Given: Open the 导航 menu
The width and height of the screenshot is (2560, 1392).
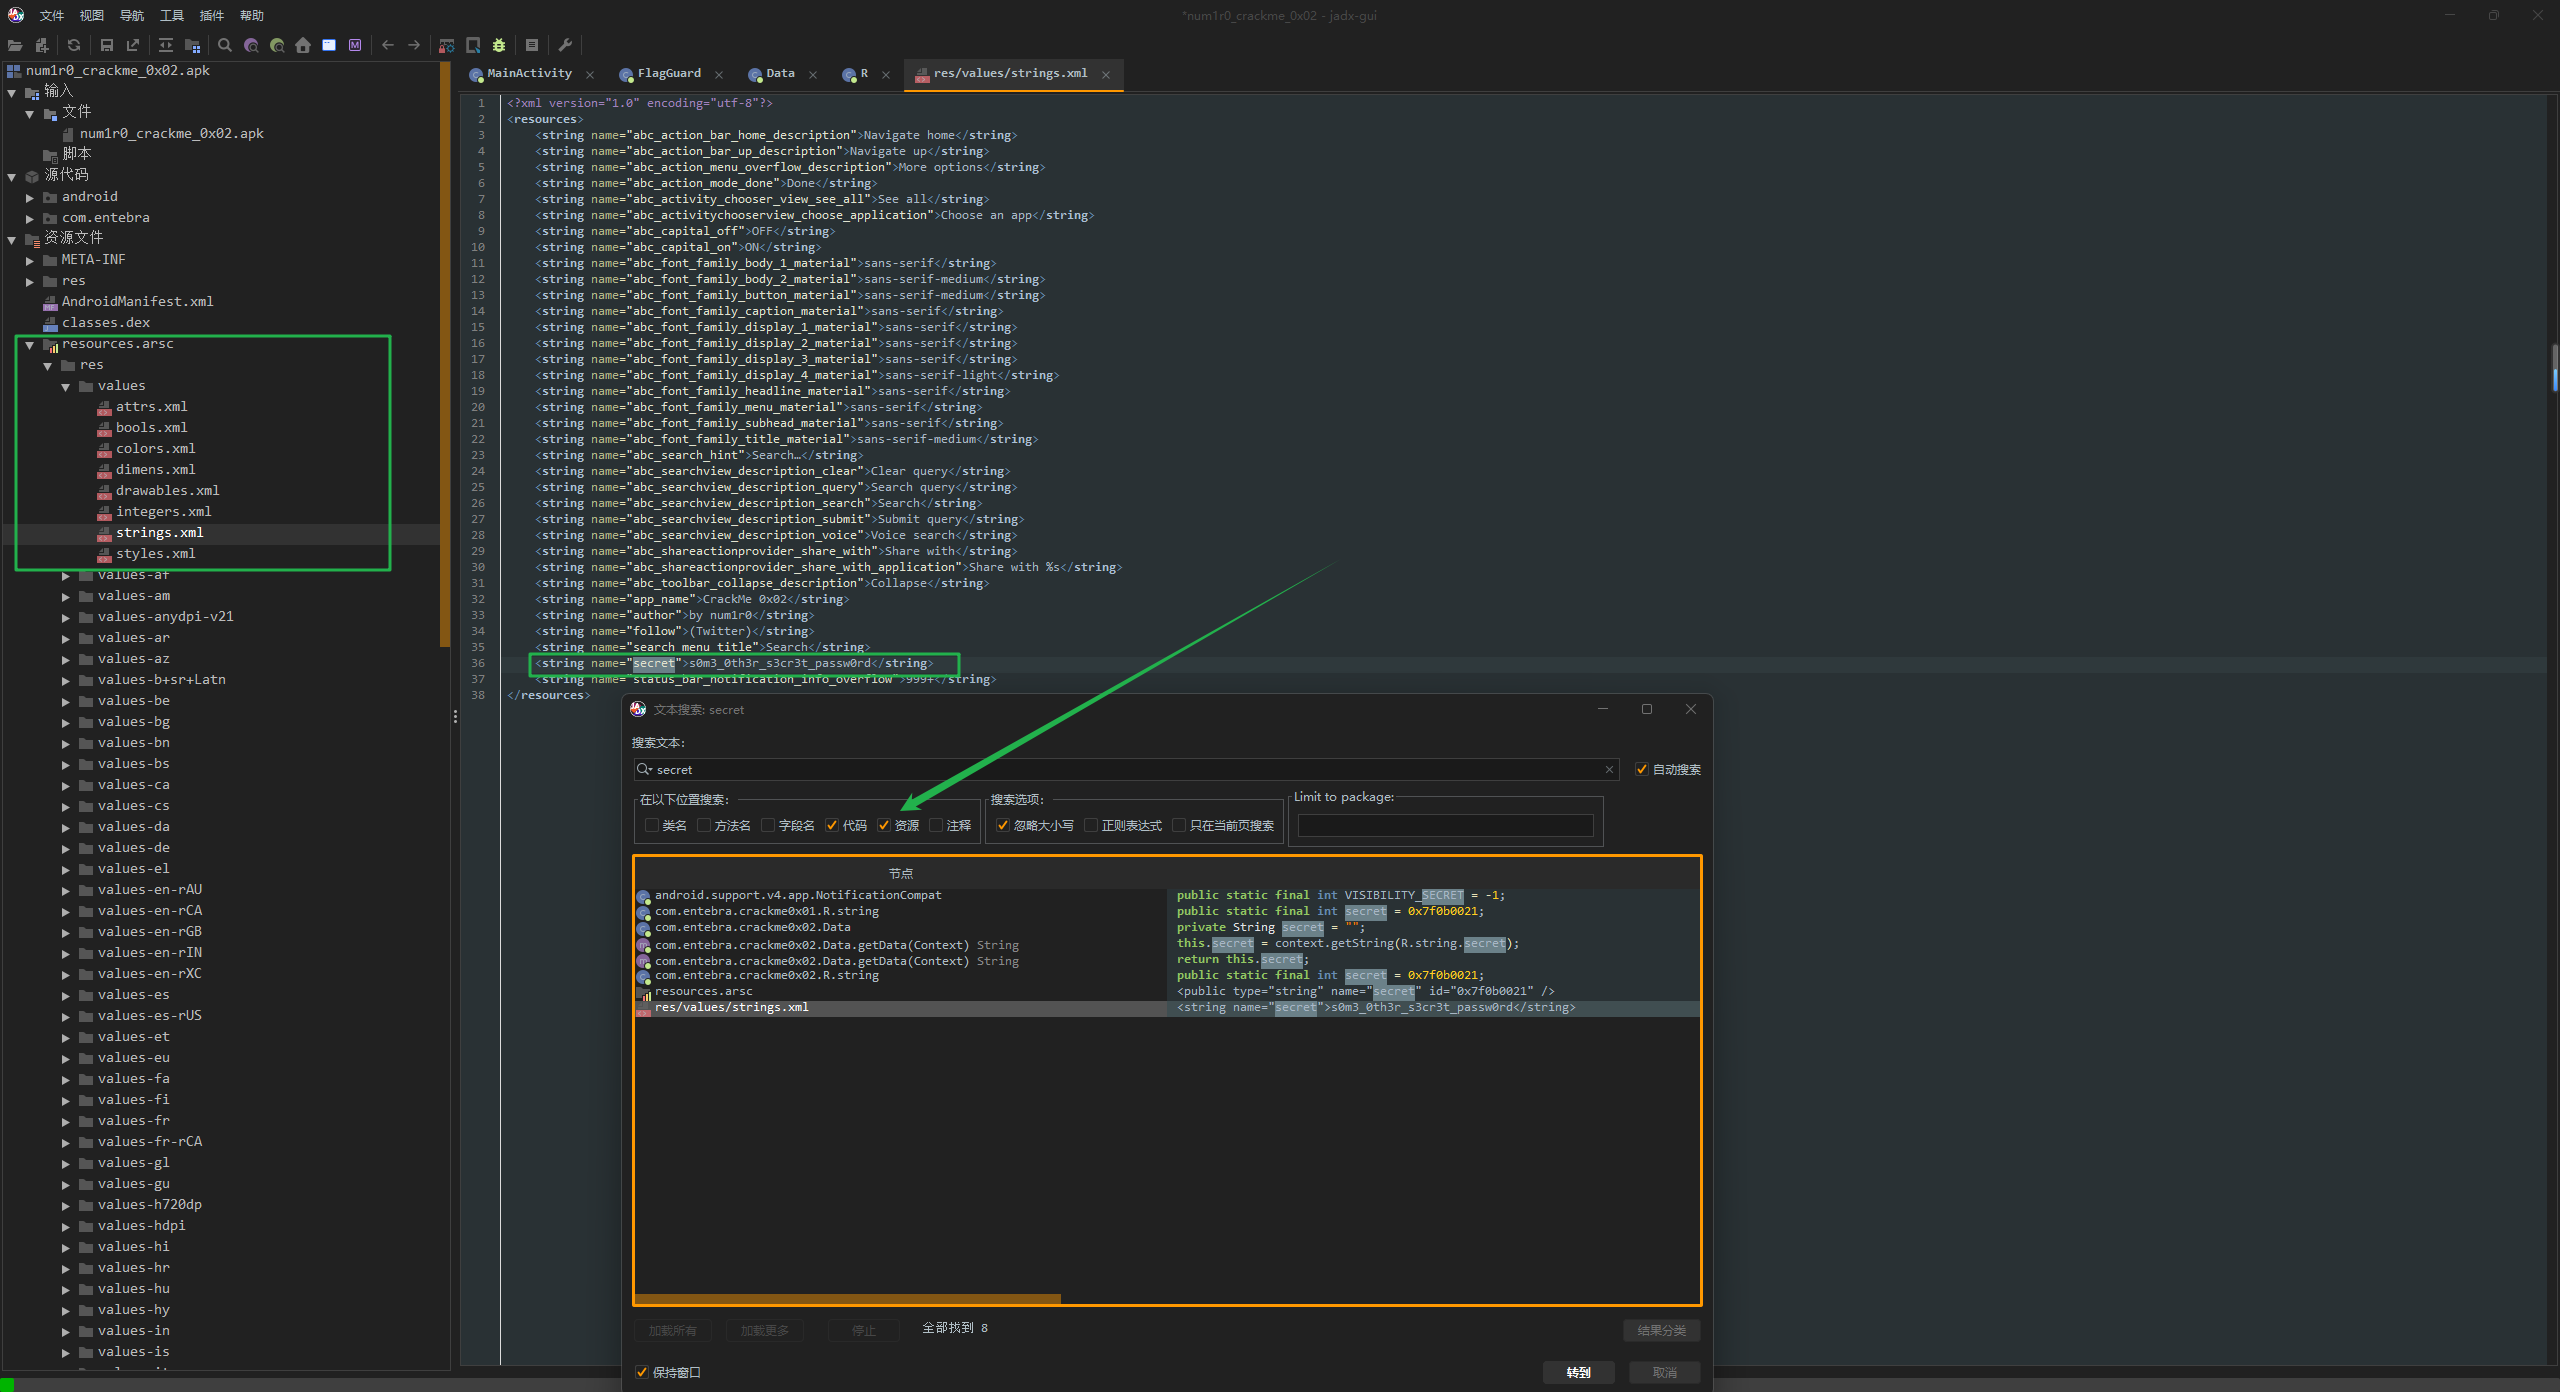Looking at the screenshot, I should (131, 15).
